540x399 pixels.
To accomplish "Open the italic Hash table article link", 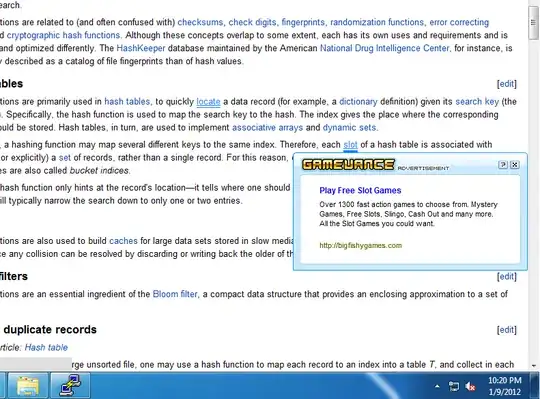I will (x=46, y=347).
